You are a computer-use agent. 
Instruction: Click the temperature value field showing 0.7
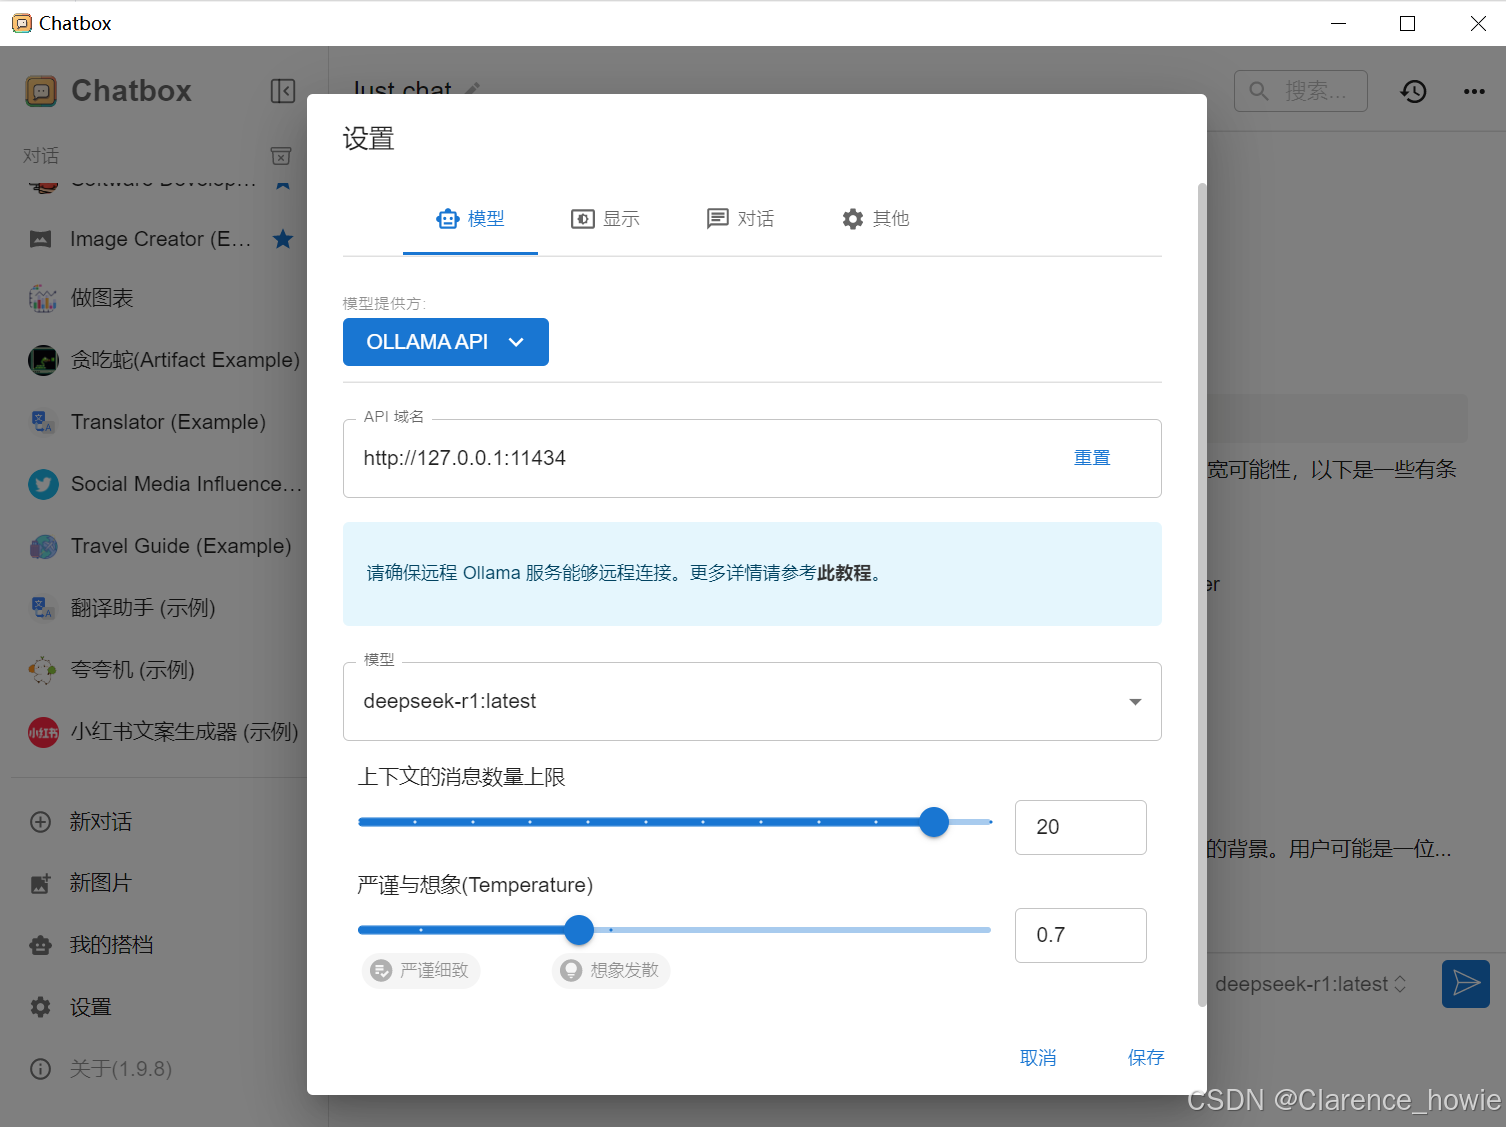pos(1080,935)
